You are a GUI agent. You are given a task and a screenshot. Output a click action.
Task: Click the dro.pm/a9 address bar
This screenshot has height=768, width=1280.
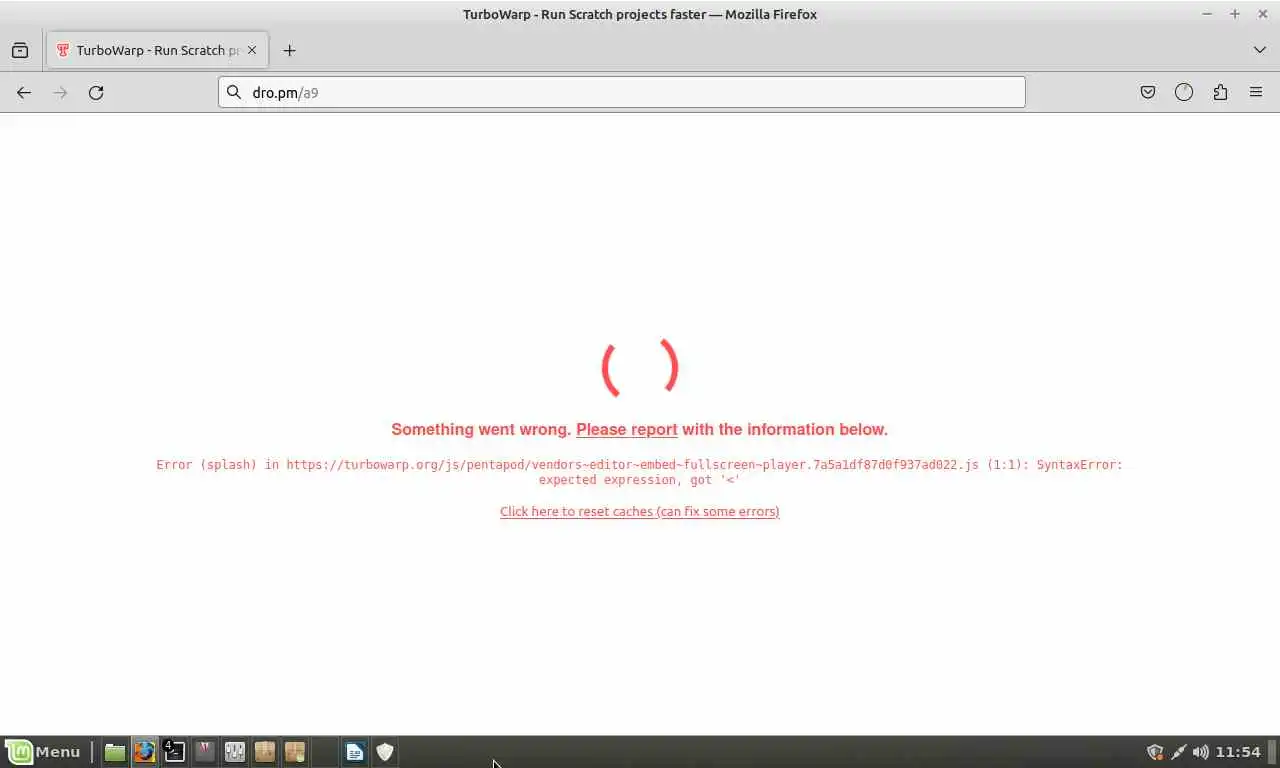tap(622, 92)
